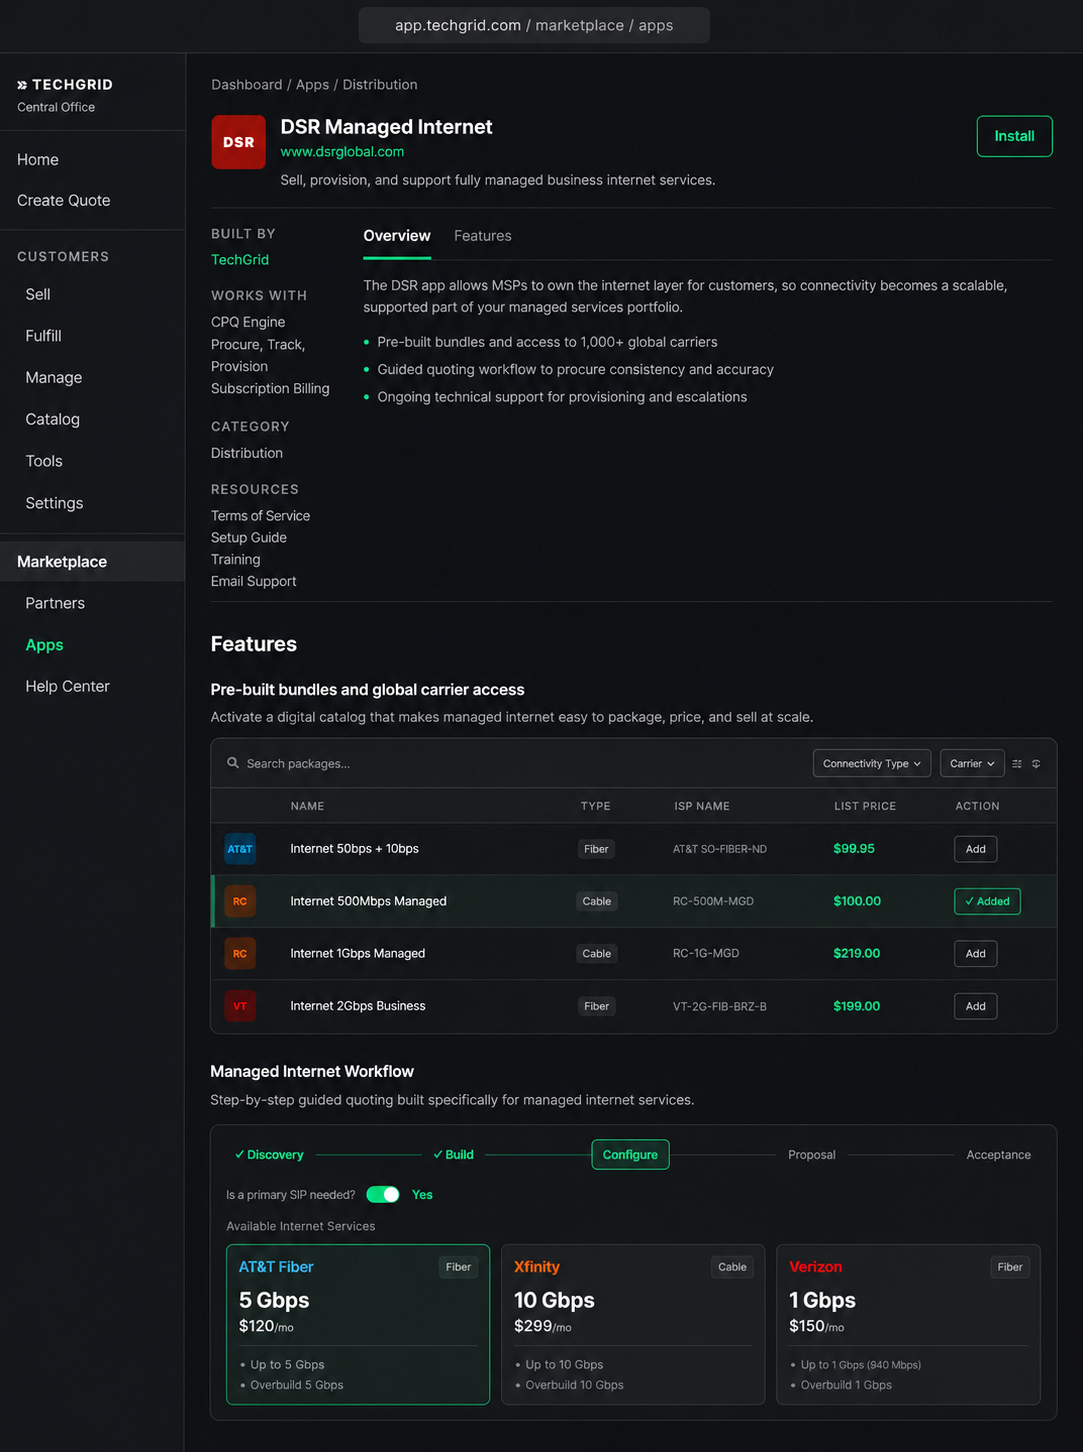Click the TYPE column header
This screenshot has width=1083, height=1452.
[595, 806]
